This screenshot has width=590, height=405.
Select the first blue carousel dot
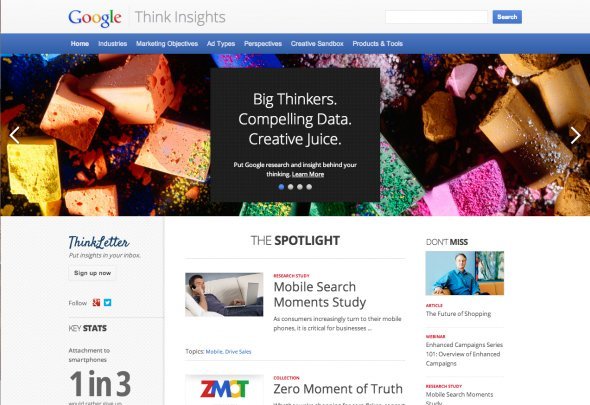pyautogui.click(x=281, y=187)
